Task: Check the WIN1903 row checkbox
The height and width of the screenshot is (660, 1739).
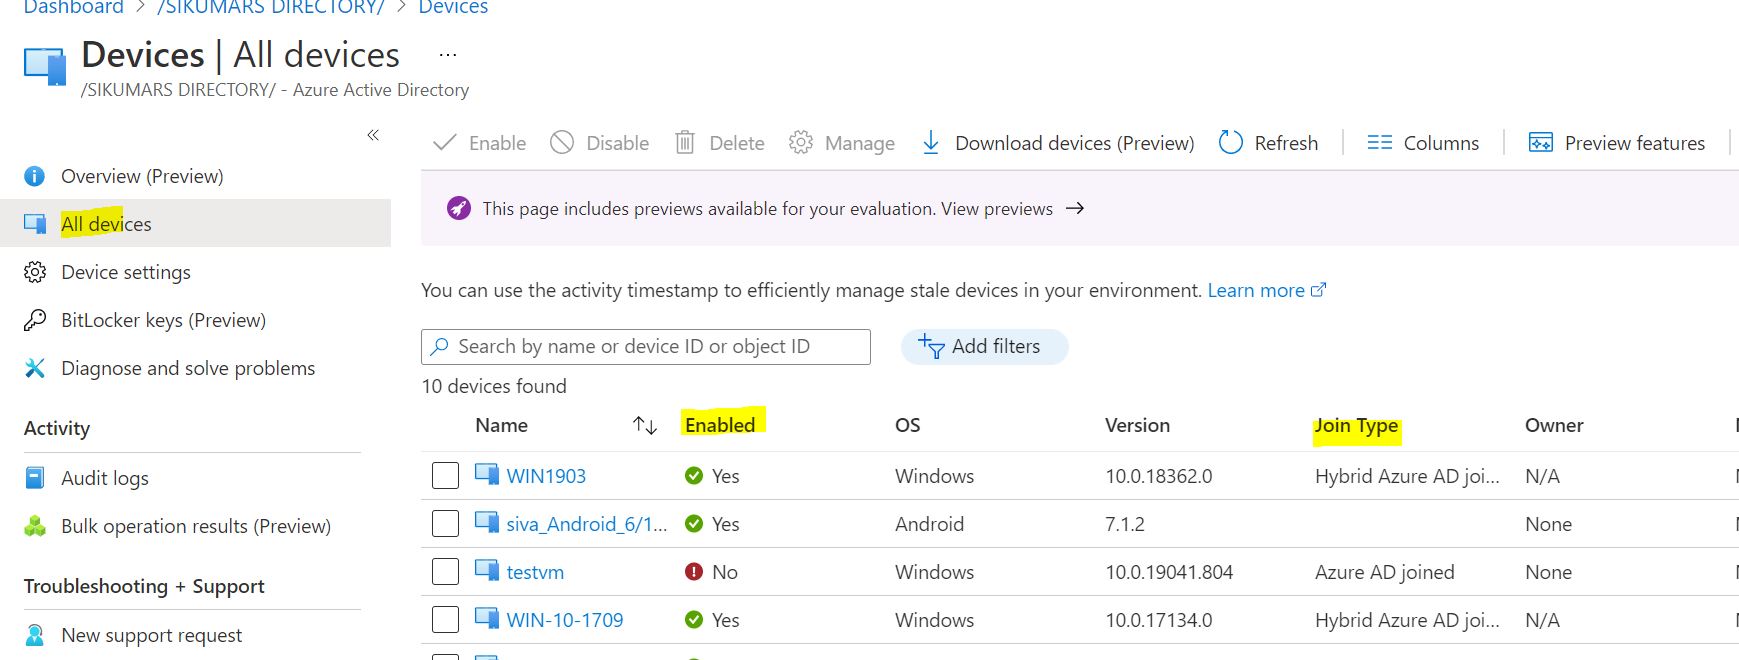Action: 445,475
